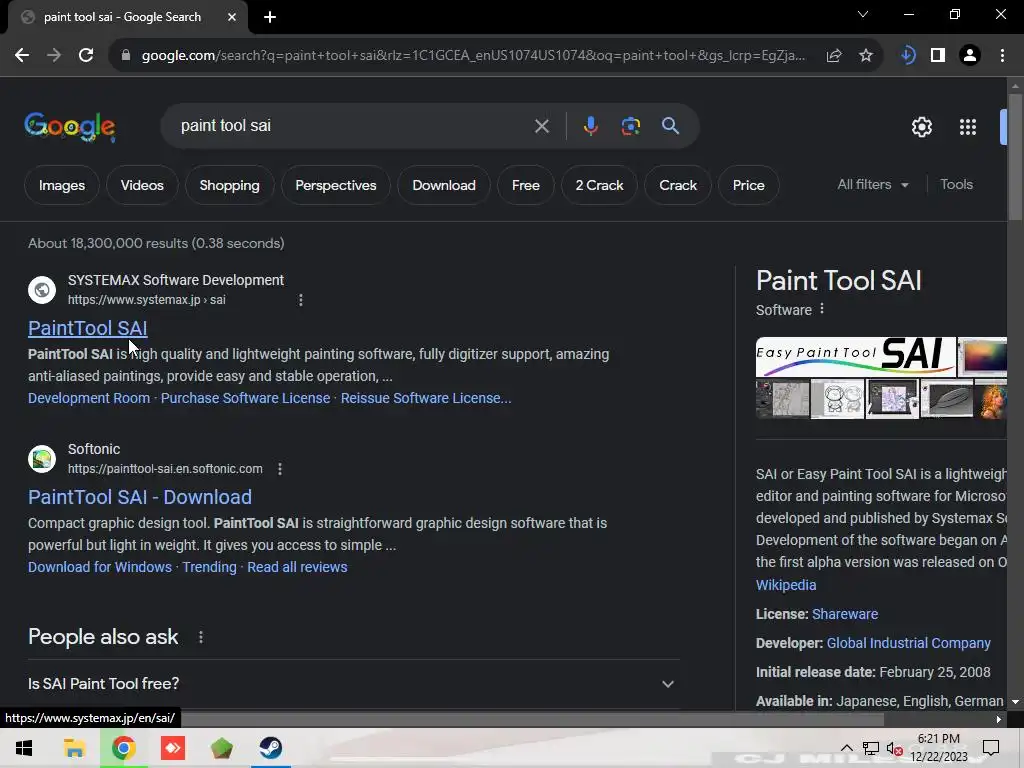Open the All filters dropdown
Image resolution: width=1024 pixels, height=768 pixels.
tap(872, 185)
